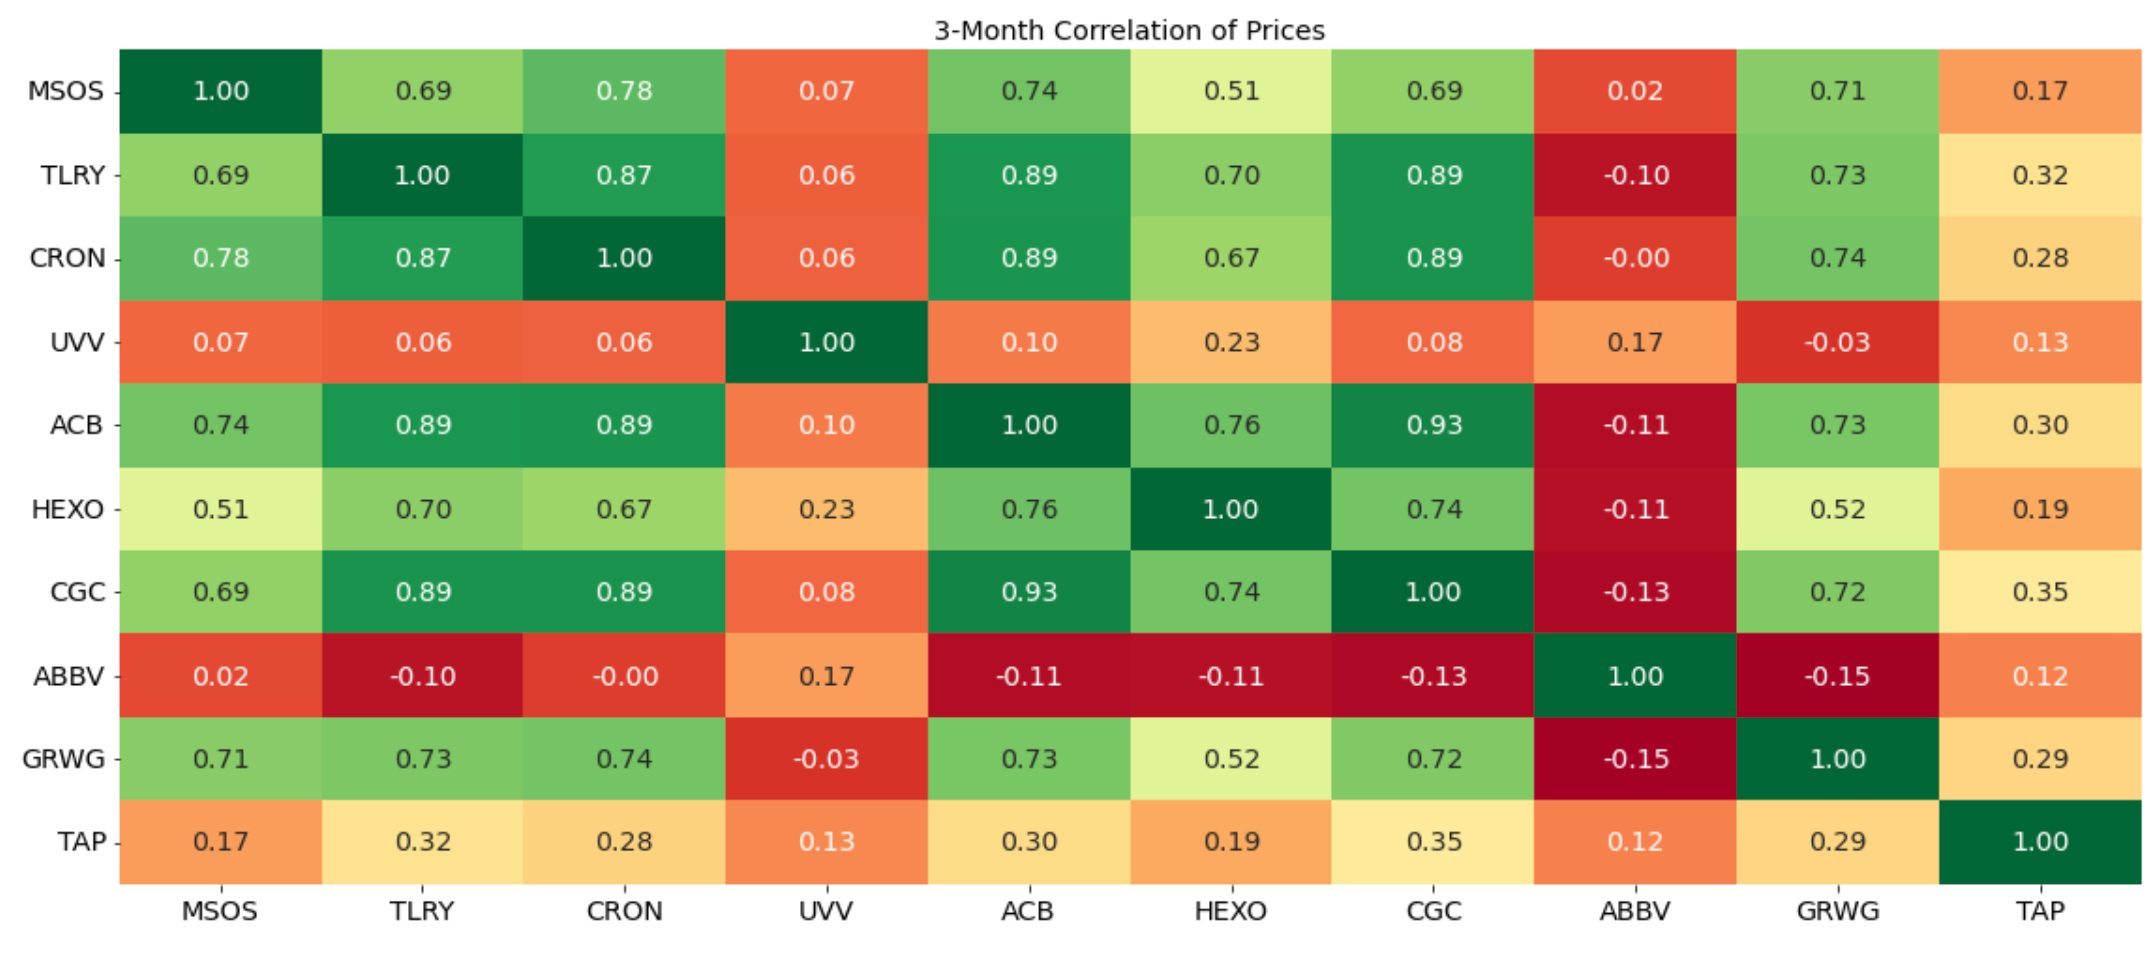The width and height of the screenshot is (2152, 962).
Task: Select the TAP column label on x-axis
Action: click(x=2040, y=911)
